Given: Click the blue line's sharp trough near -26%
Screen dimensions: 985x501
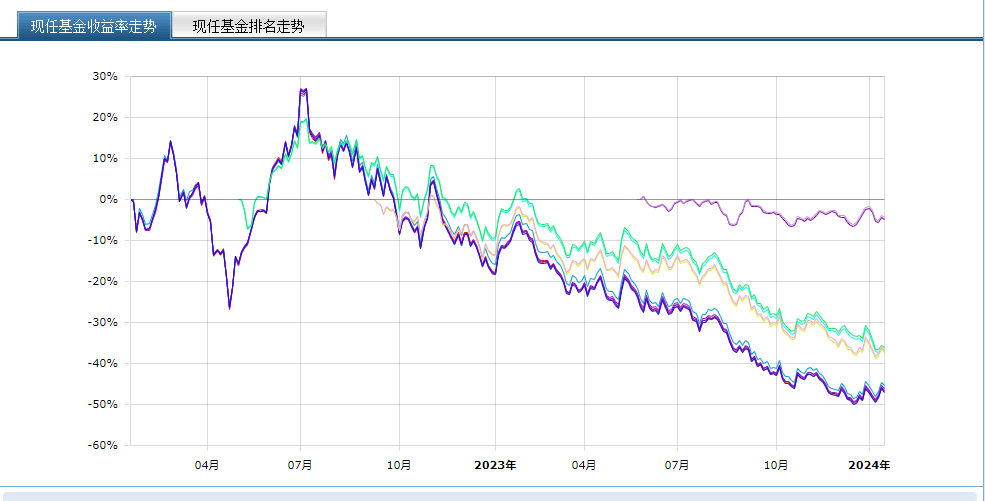Looking at the screenshot, I should [229, 308].
